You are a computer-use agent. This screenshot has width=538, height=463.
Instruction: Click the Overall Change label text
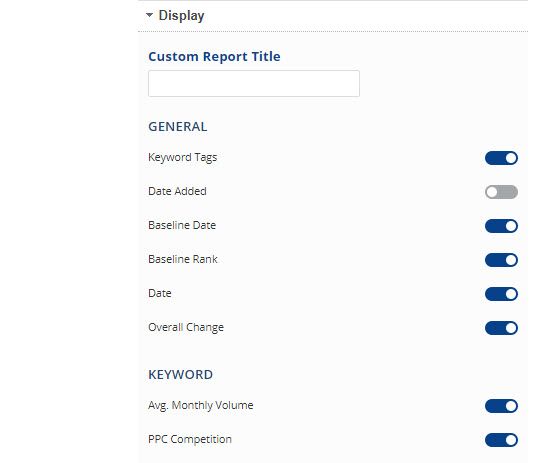point(186,327)
